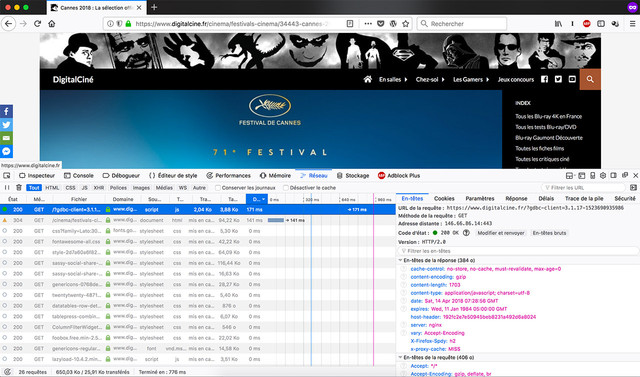The image size is (640, 377).
Task: Bookmark this page with the star icon
Action: (405, 24)
